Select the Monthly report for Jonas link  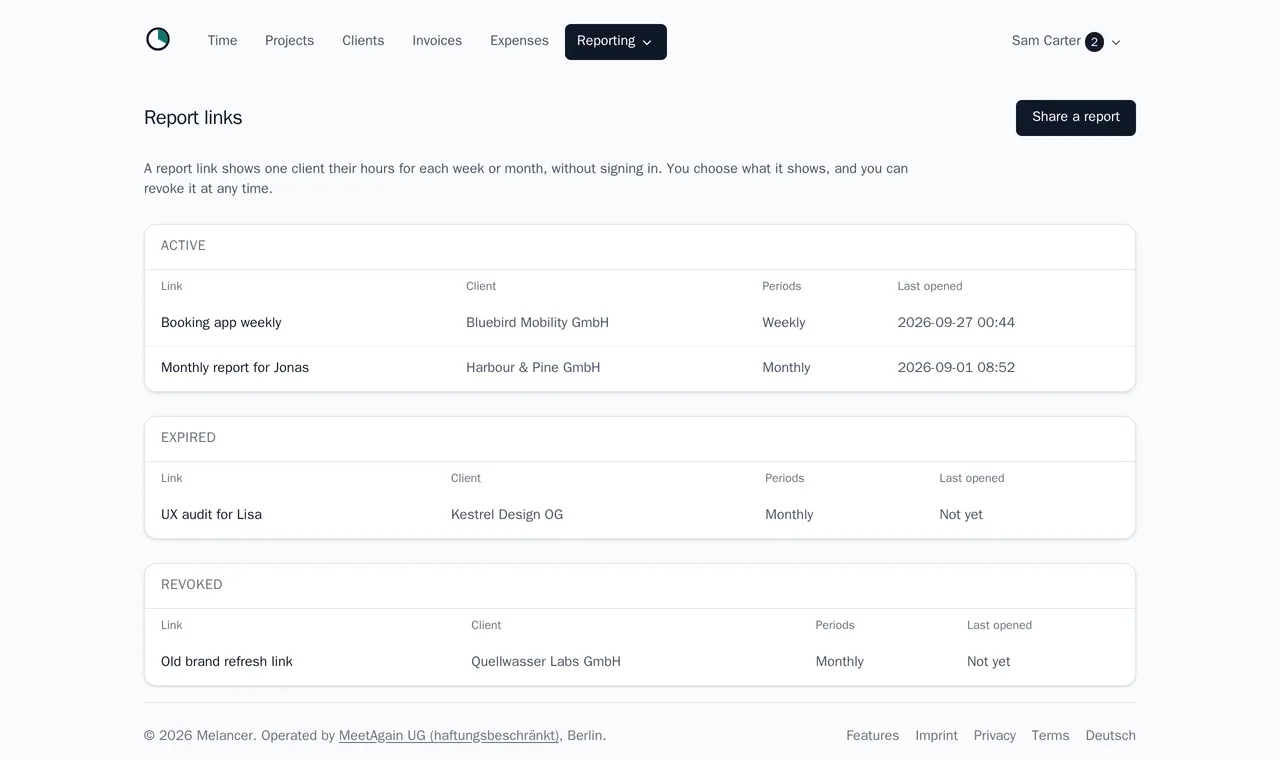point(235,368)
